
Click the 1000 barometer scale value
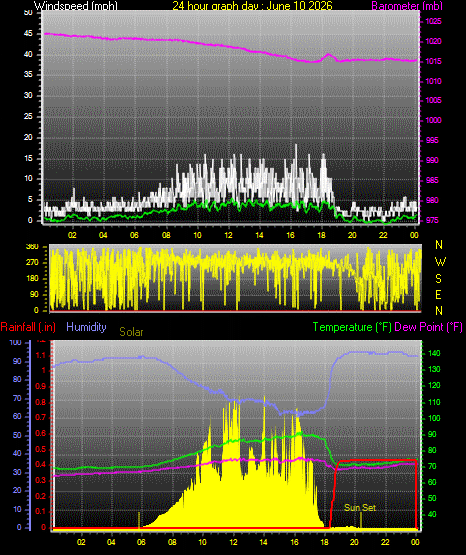pos(433,120)
